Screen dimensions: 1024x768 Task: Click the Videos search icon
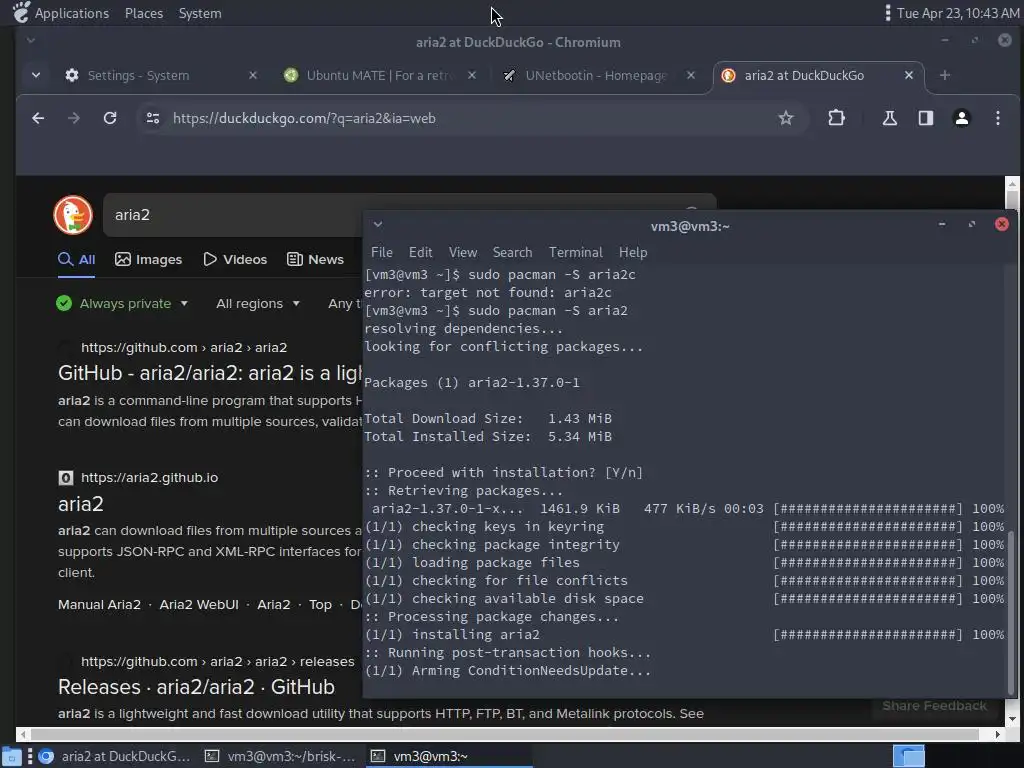[x=210, y=259]
